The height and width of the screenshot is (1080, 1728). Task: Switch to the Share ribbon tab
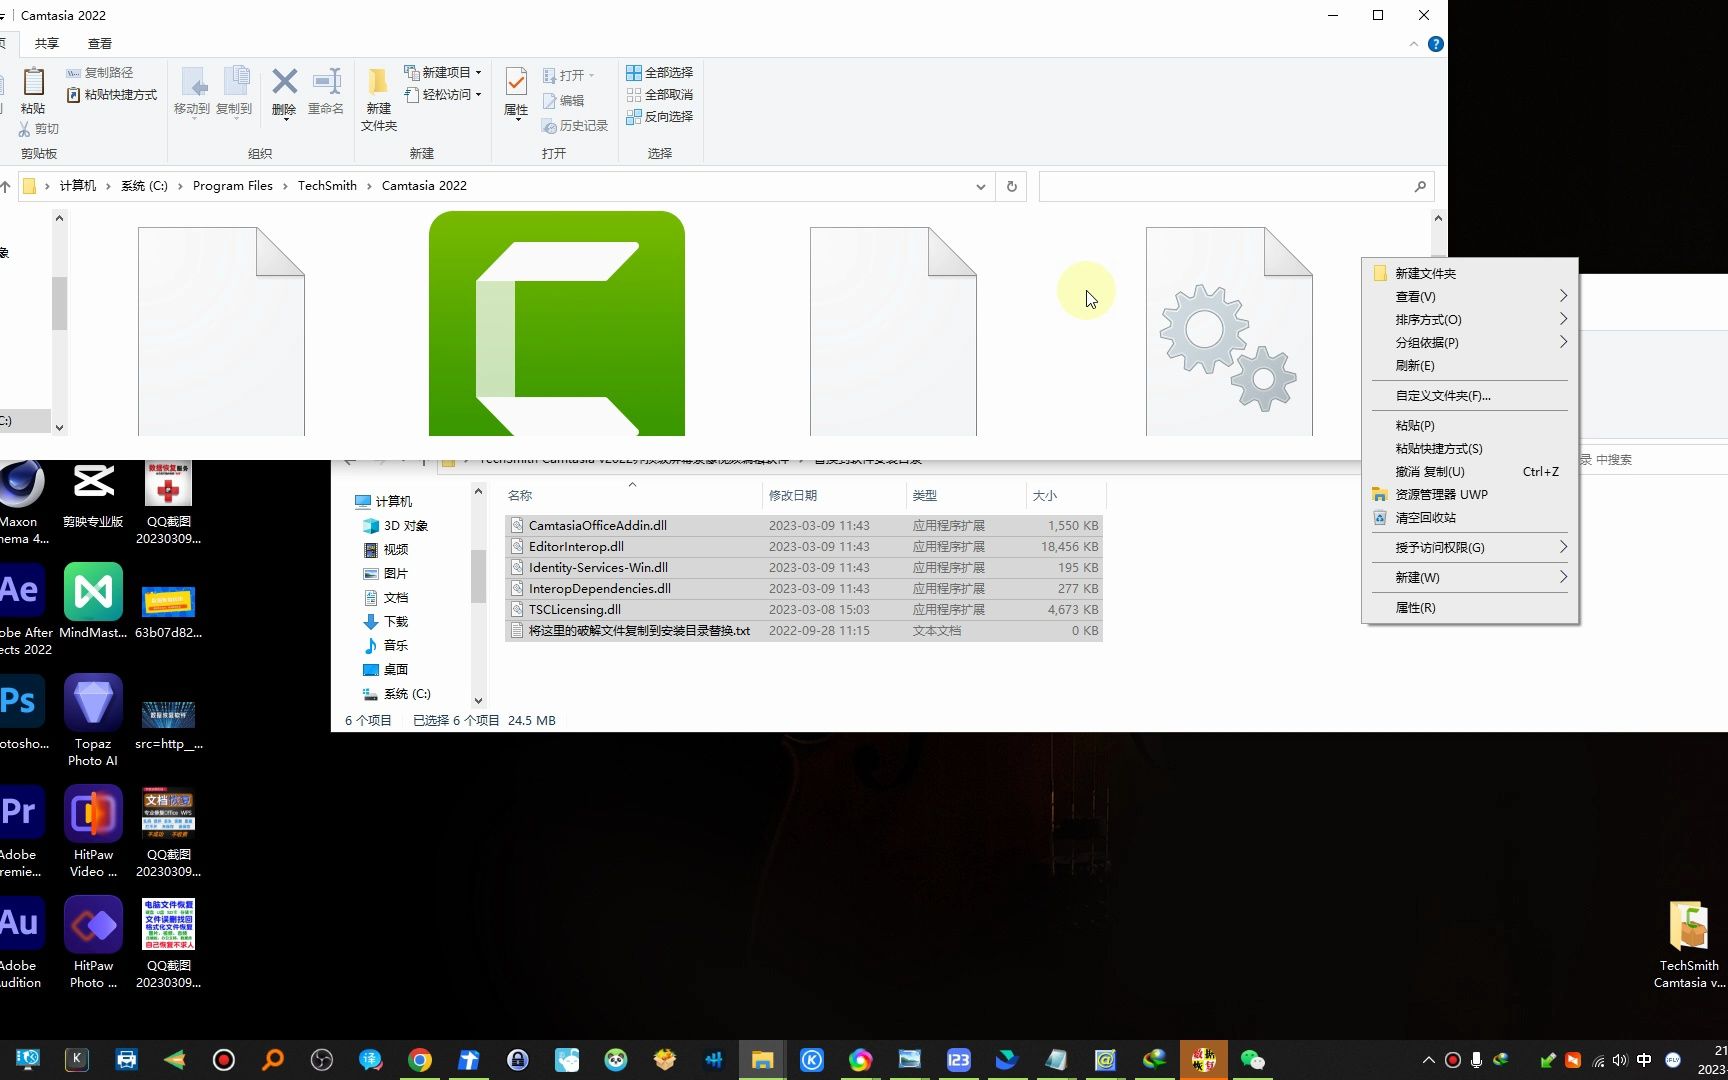click(47, 44)
